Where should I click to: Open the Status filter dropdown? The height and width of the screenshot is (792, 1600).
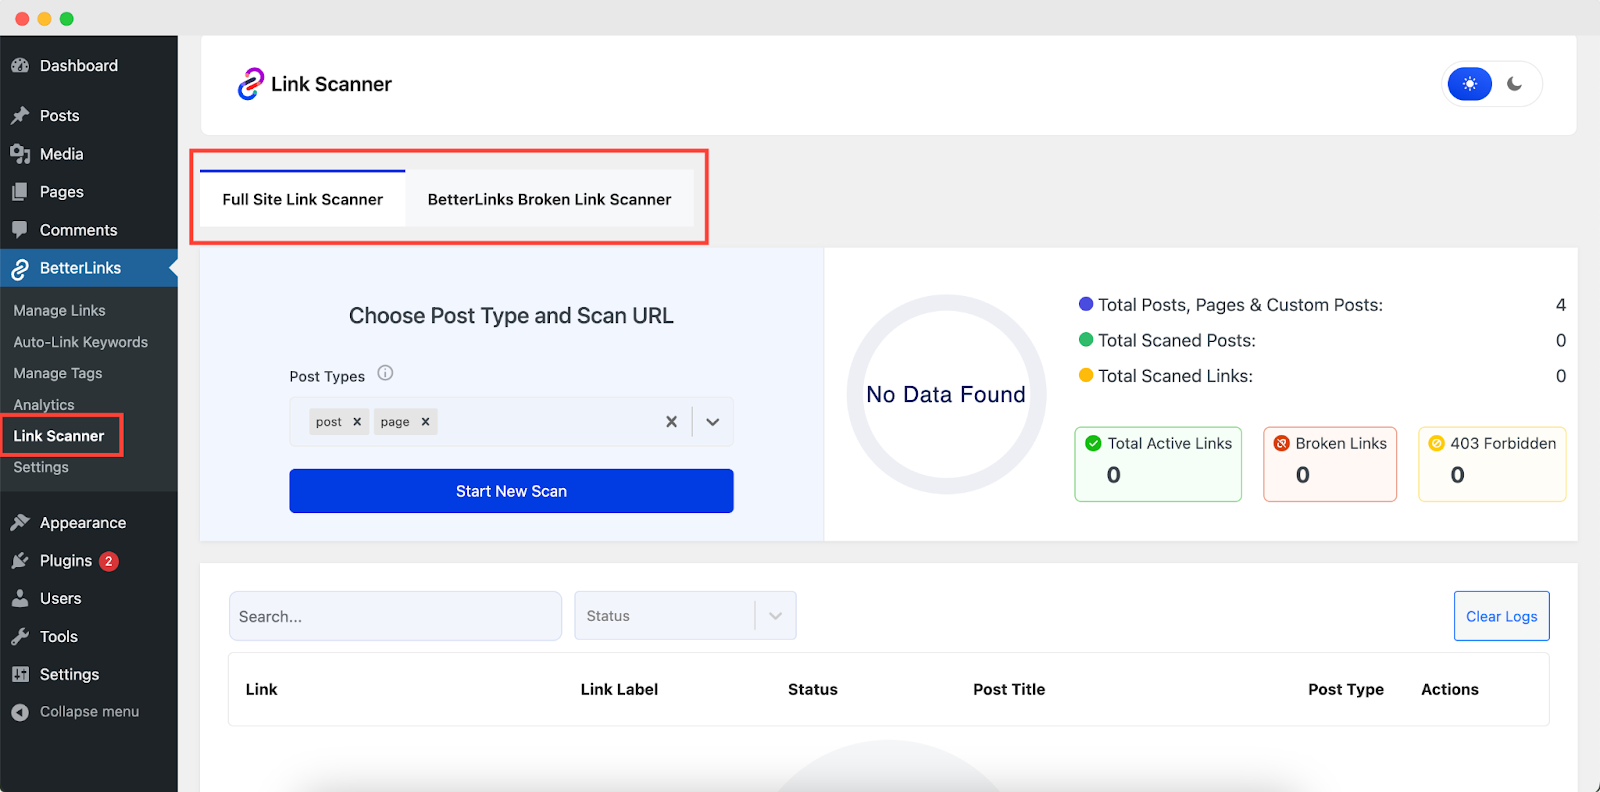tap(685, 616)
